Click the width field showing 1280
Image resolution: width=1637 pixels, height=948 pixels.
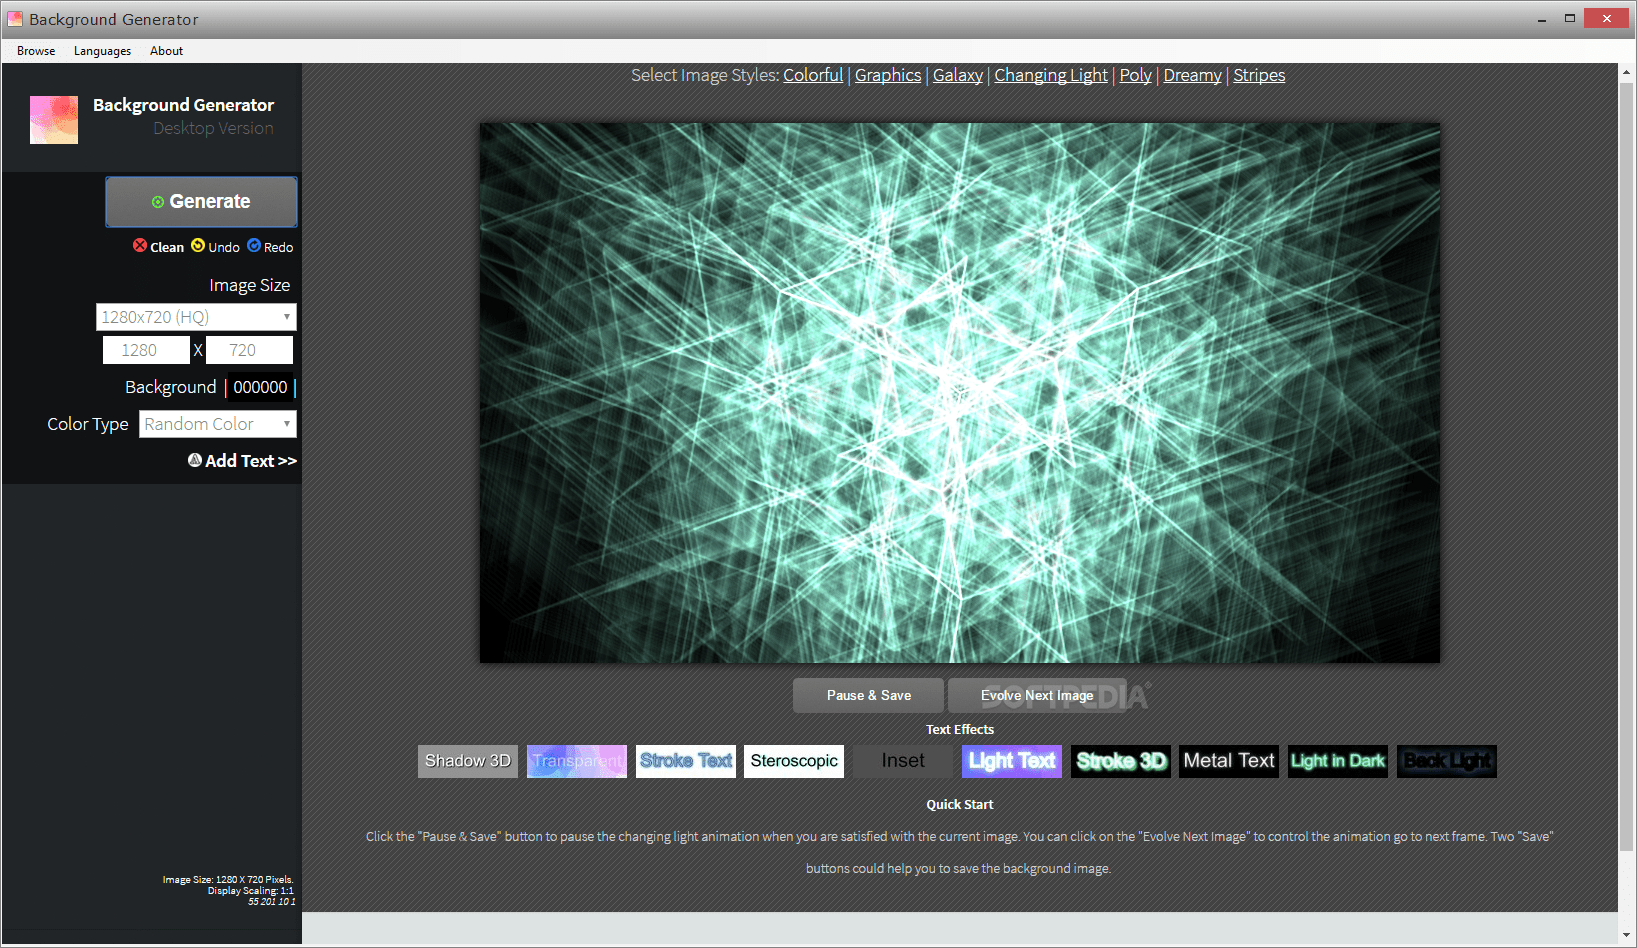(146, 350)
